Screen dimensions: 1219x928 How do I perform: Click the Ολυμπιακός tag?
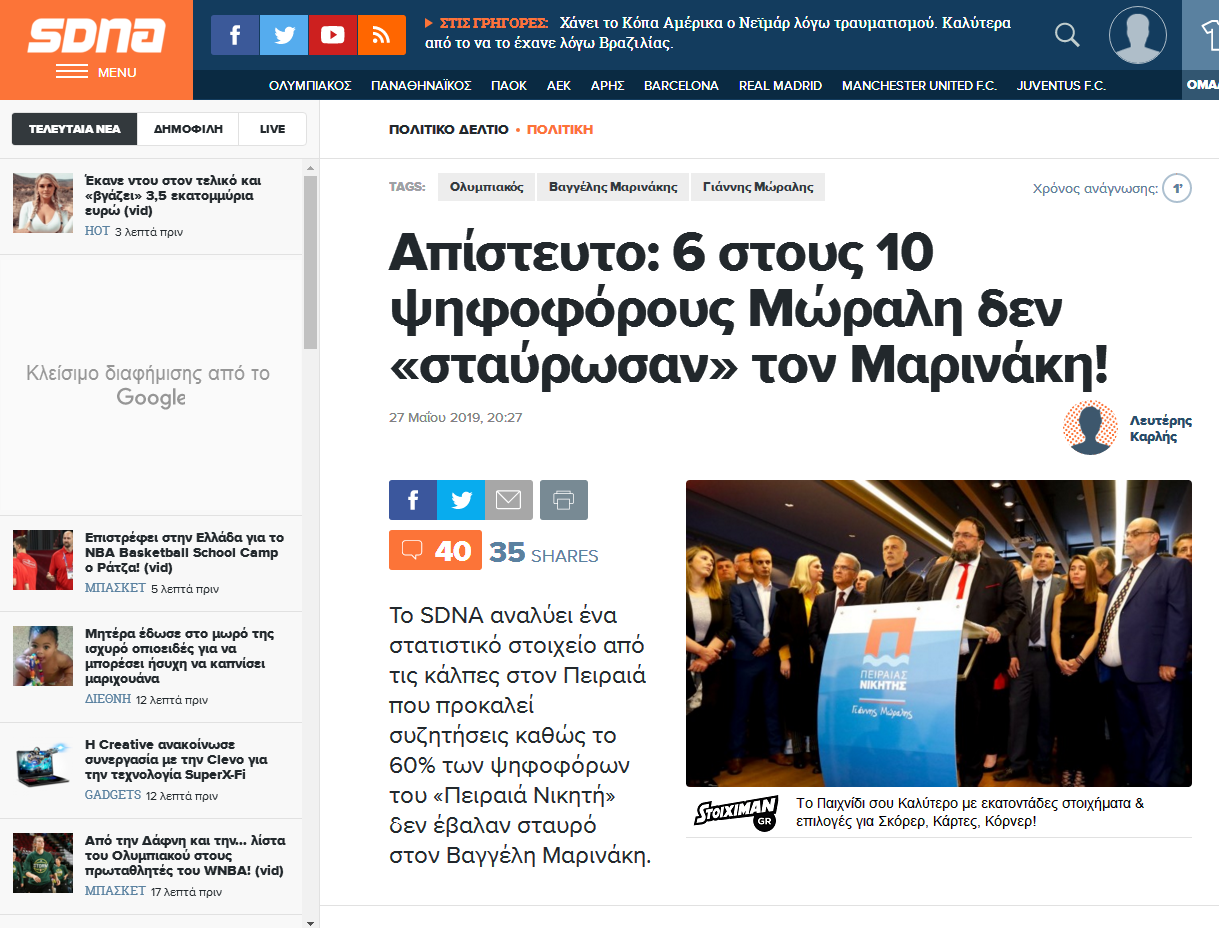[x=486, y=187]
